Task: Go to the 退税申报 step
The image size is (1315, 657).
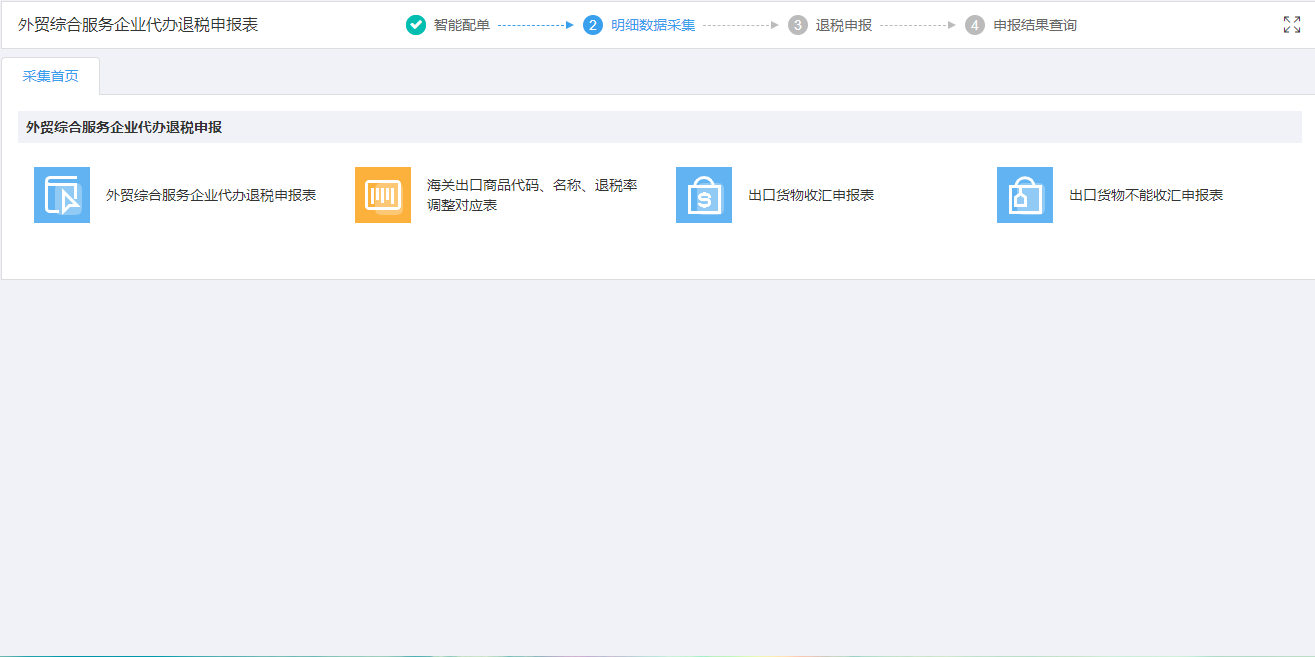Action: point(844,25)
